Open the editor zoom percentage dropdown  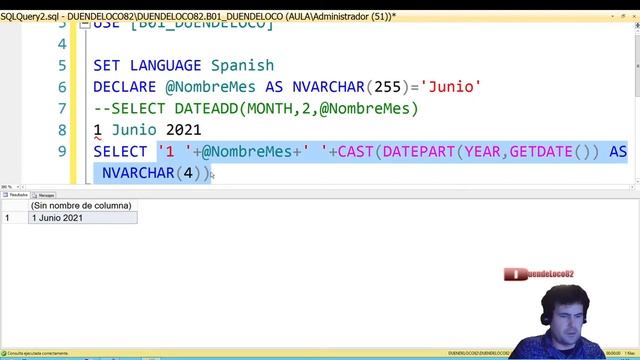[18, 187]
